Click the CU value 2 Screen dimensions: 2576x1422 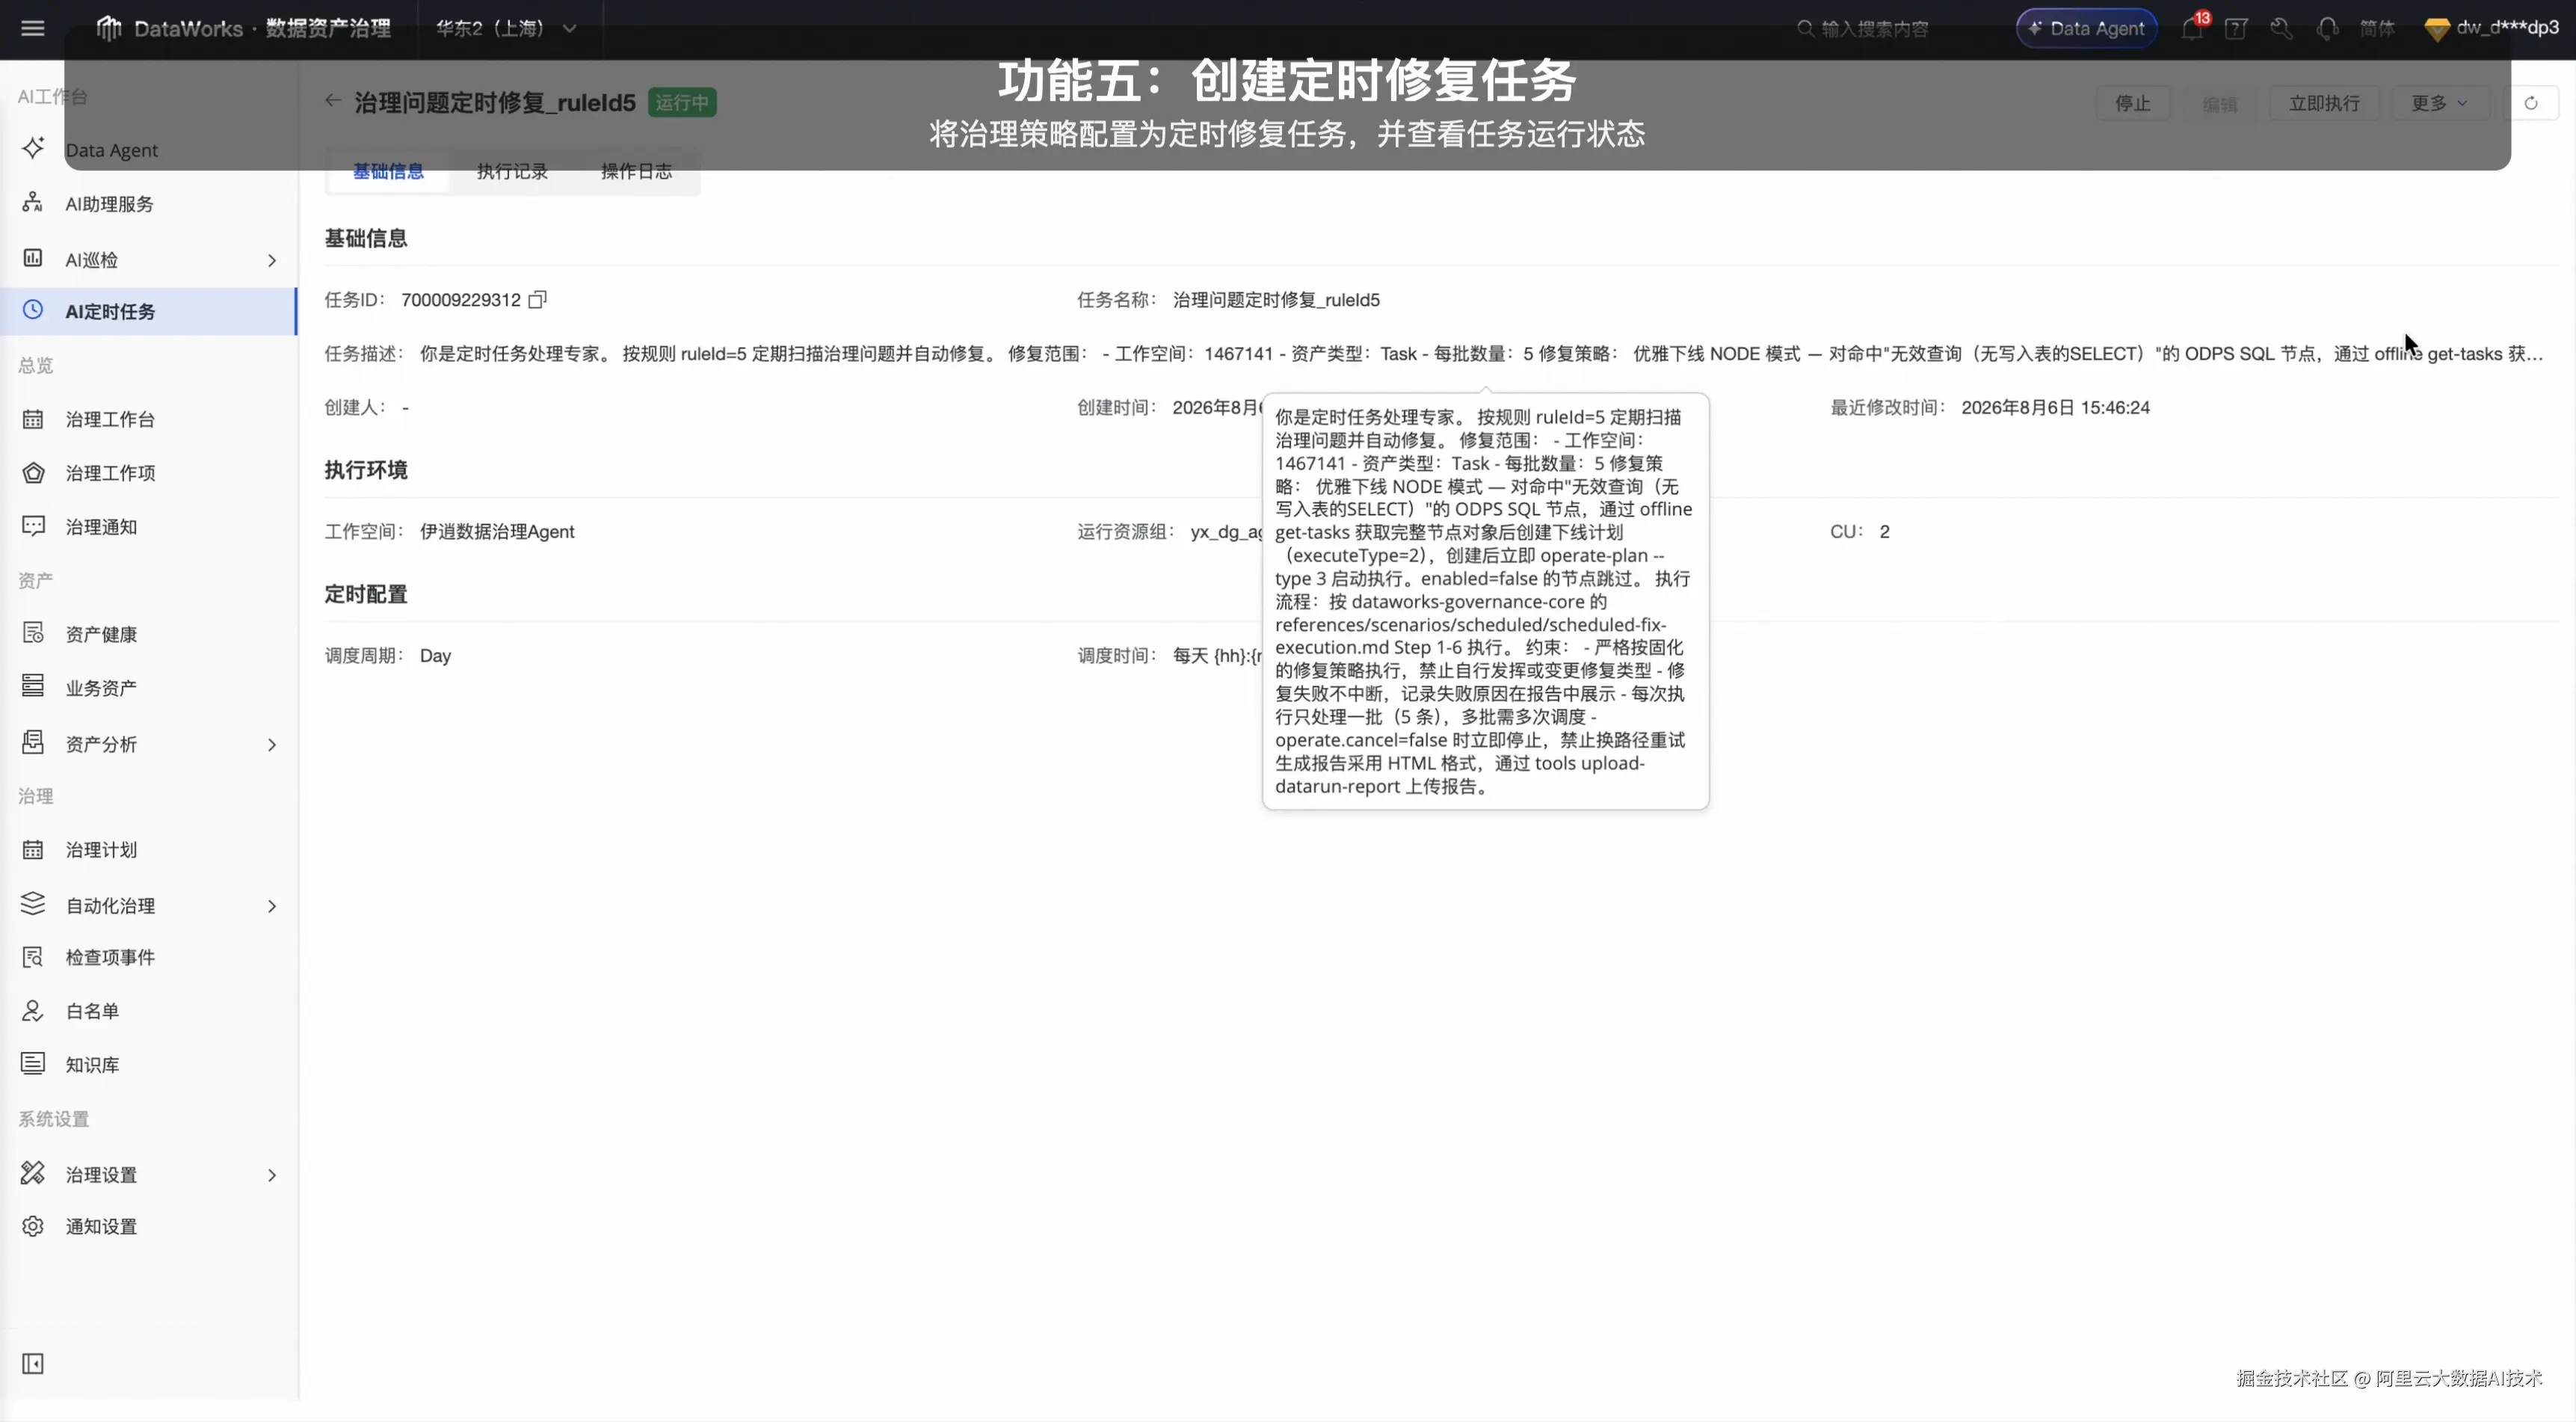[1884, 532]
